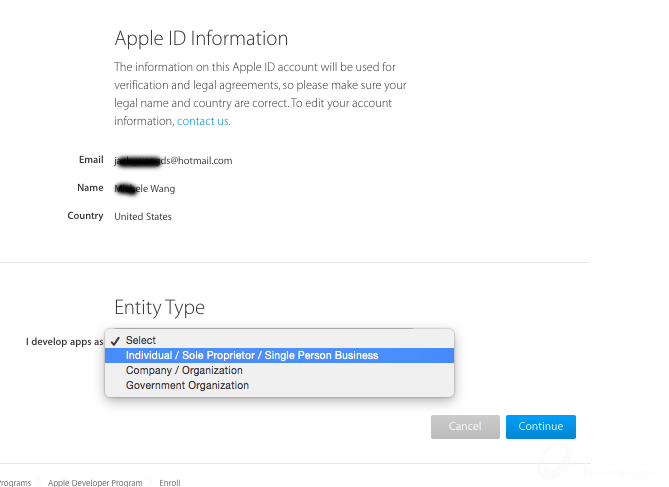This screenshot has height=487, width=669.
Task: Choose Government Organization from the dropdown
Action: (187, 385)
